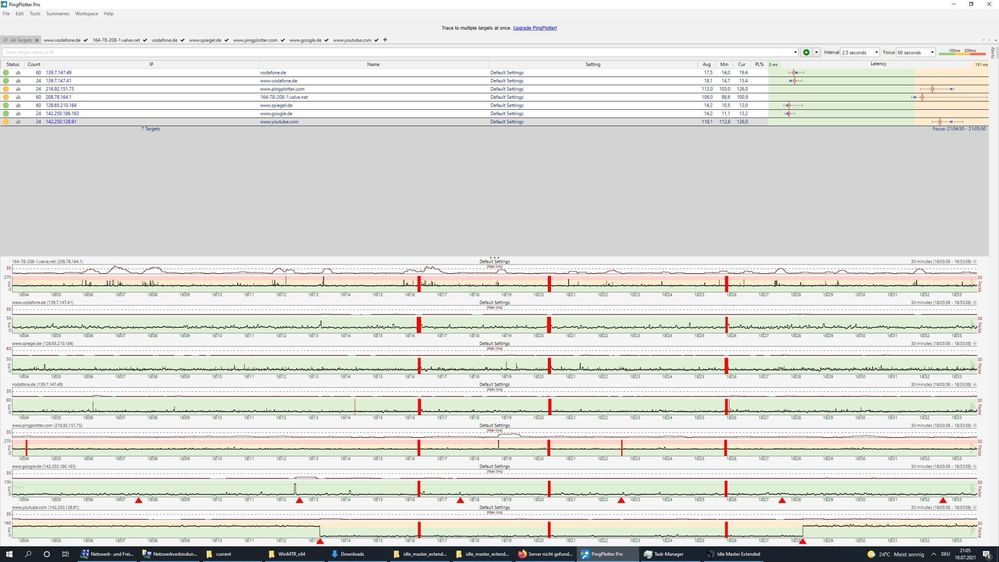Click the orange status dot for 216.92.151.75

(6, 89)
